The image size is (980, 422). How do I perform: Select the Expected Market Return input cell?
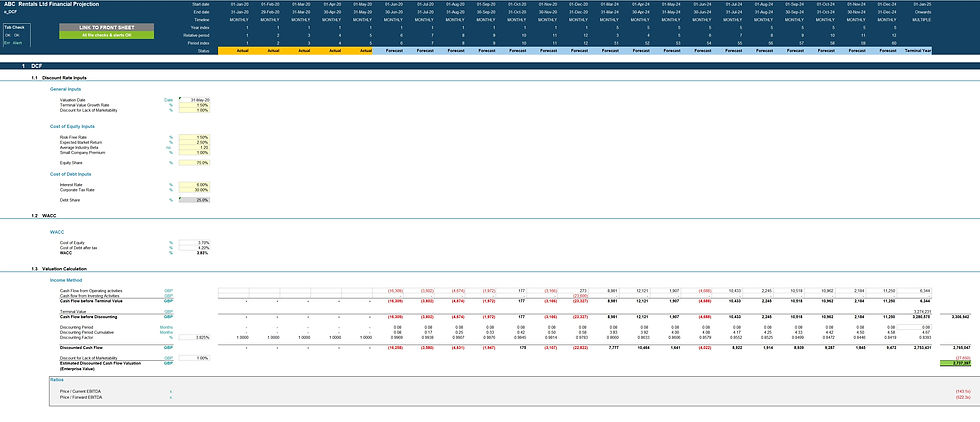[194, 142]
